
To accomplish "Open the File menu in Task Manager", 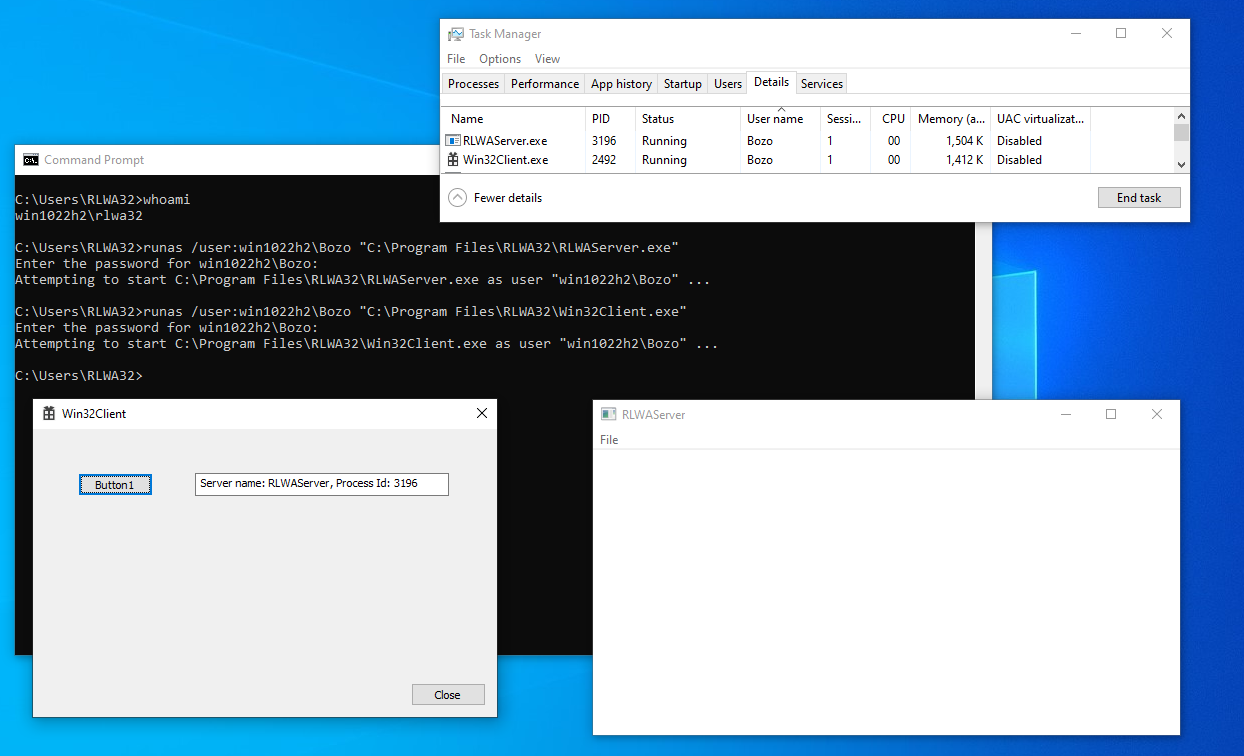I will coord(456,59).
